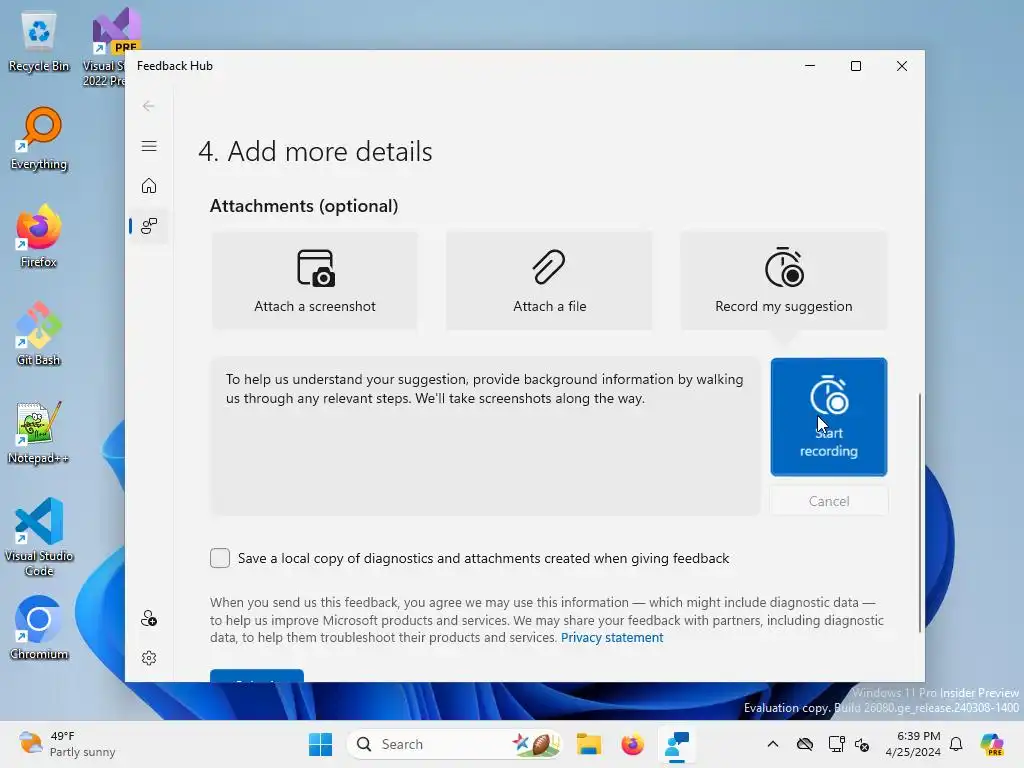Click Feedback Hub taskbar icon
The image size is (1024, 768).
(677, 744)
